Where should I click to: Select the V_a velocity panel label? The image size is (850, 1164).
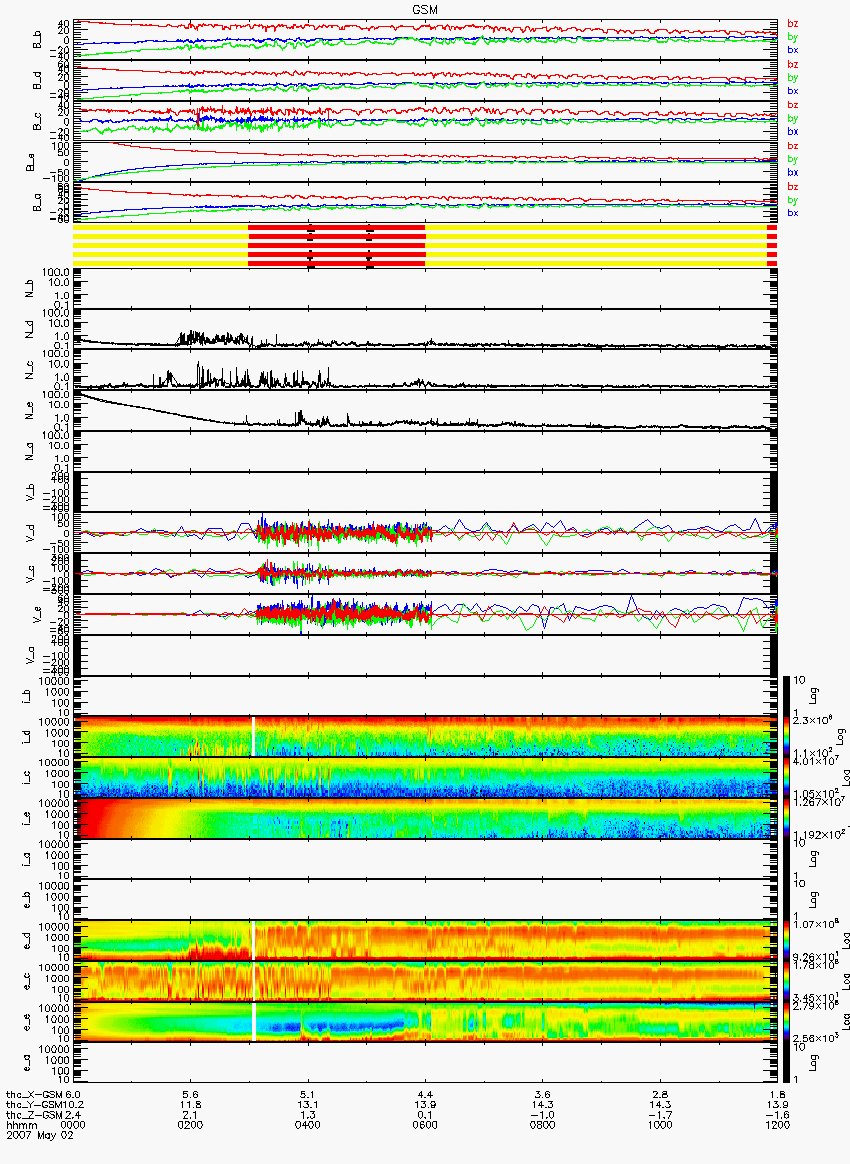30,655
